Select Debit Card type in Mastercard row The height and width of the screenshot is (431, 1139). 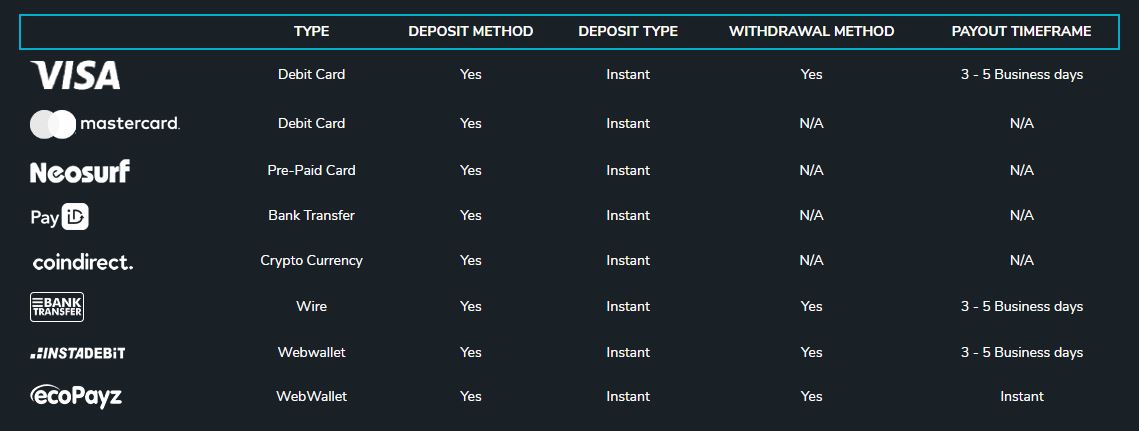tap(312, 123)
